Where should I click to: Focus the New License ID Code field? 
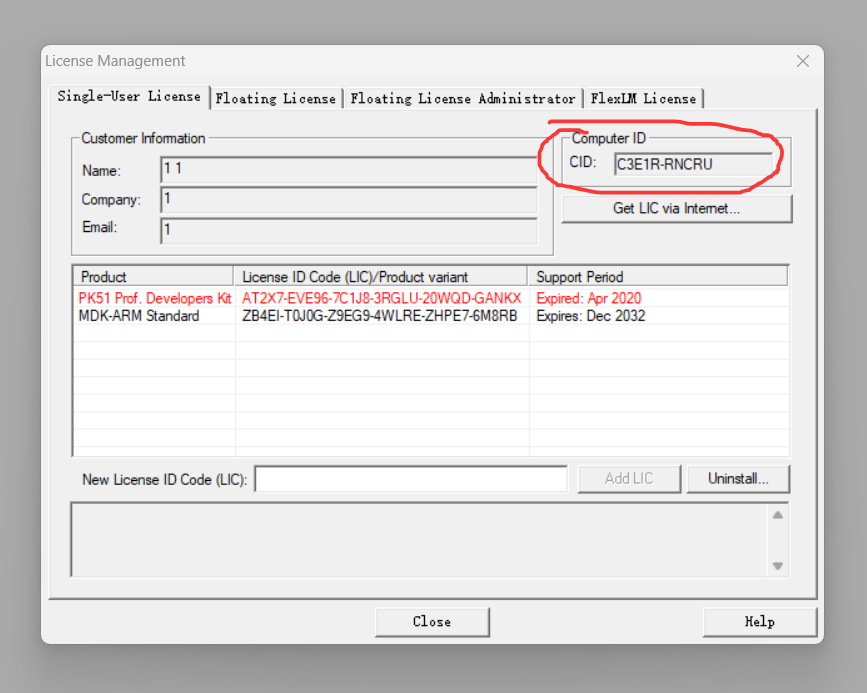click(411, 479)
